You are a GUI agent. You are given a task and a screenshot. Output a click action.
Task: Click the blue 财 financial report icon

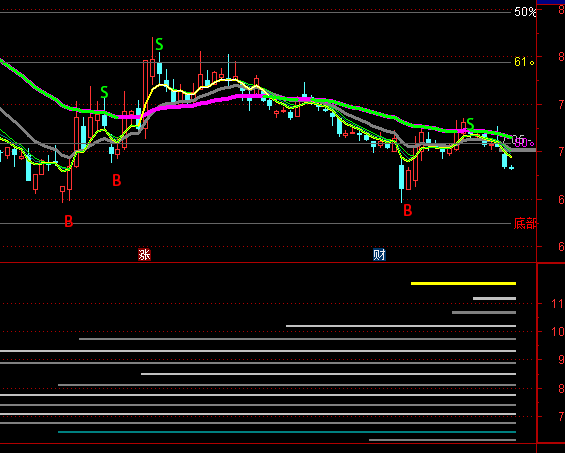pos(379,255)
